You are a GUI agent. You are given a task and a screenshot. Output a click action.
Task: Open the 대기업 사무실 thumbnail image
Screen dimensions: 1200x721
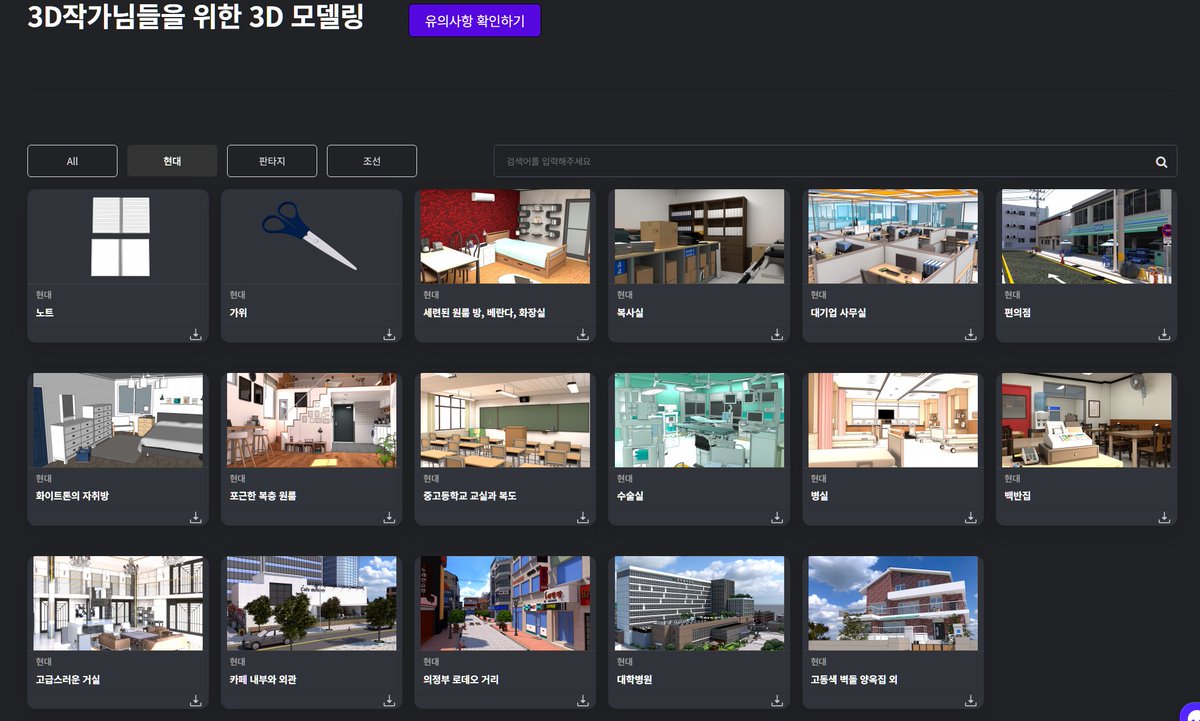click(893, 237)
